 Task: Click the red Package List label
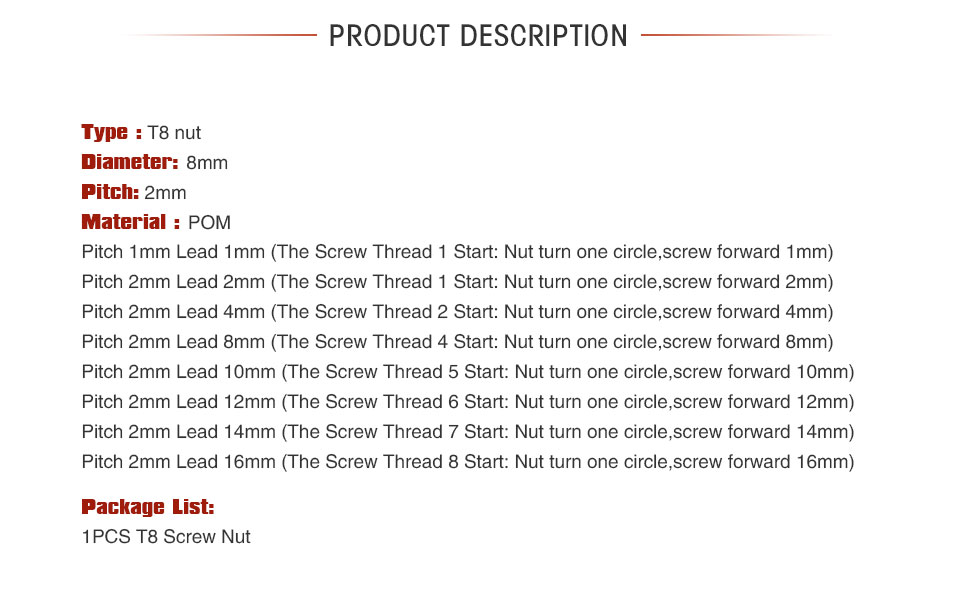click(148, 507)
